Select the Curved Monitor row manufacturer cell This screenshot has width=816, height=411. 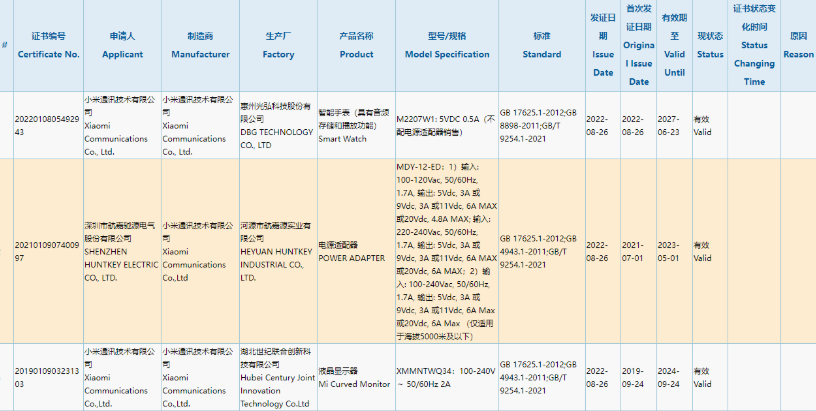(200, 377)
